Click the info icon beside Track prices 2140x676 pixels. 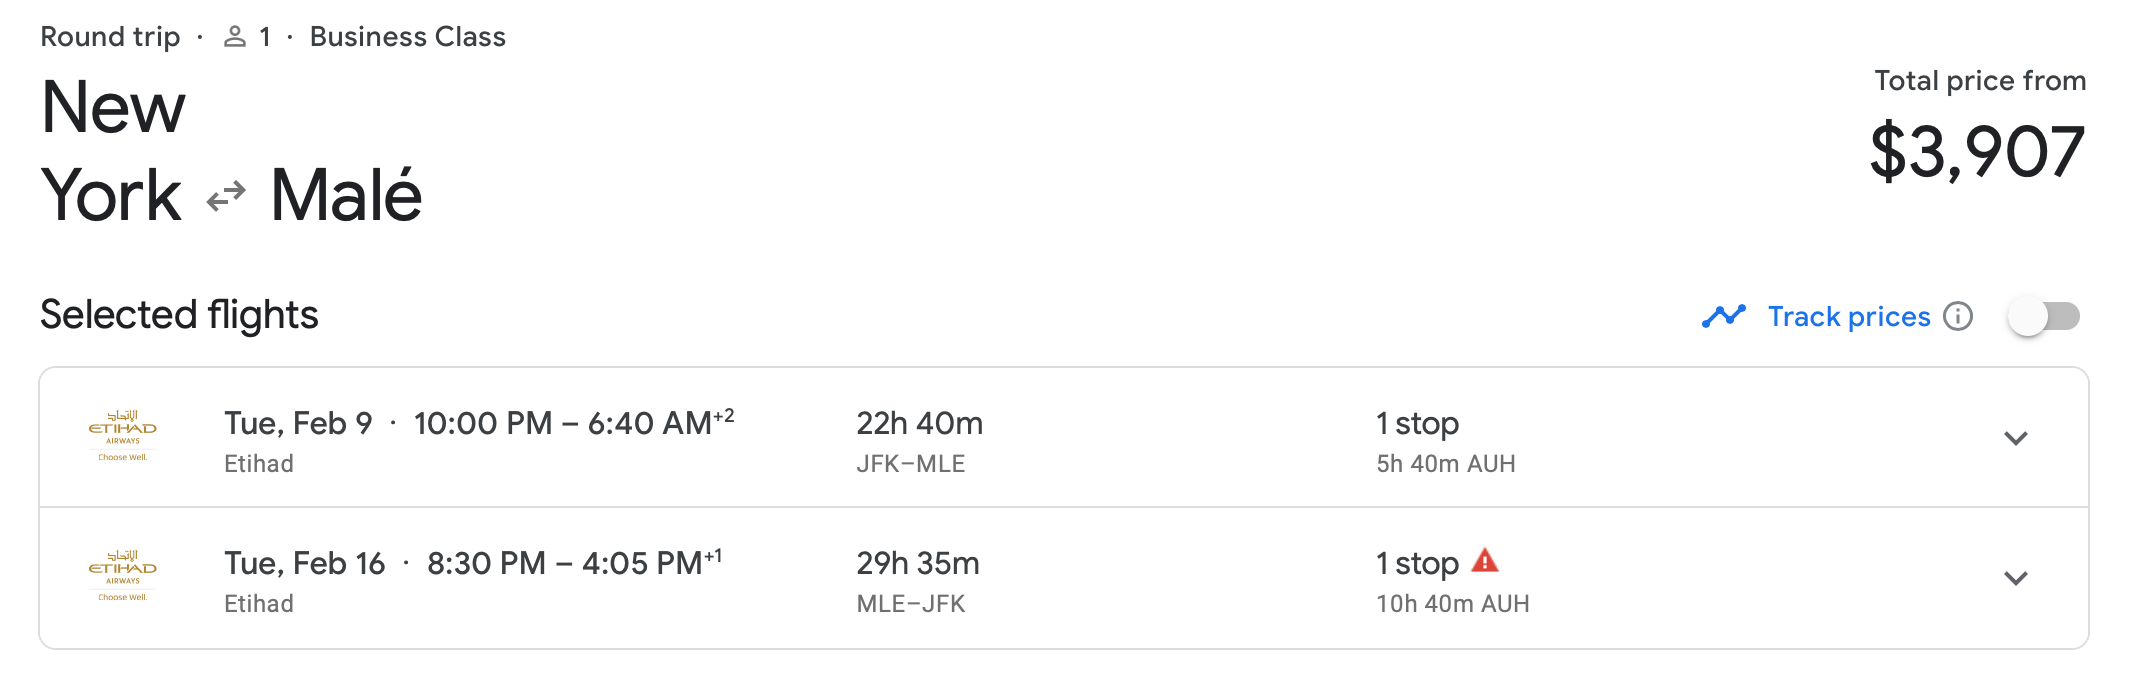click(1957, 316)
